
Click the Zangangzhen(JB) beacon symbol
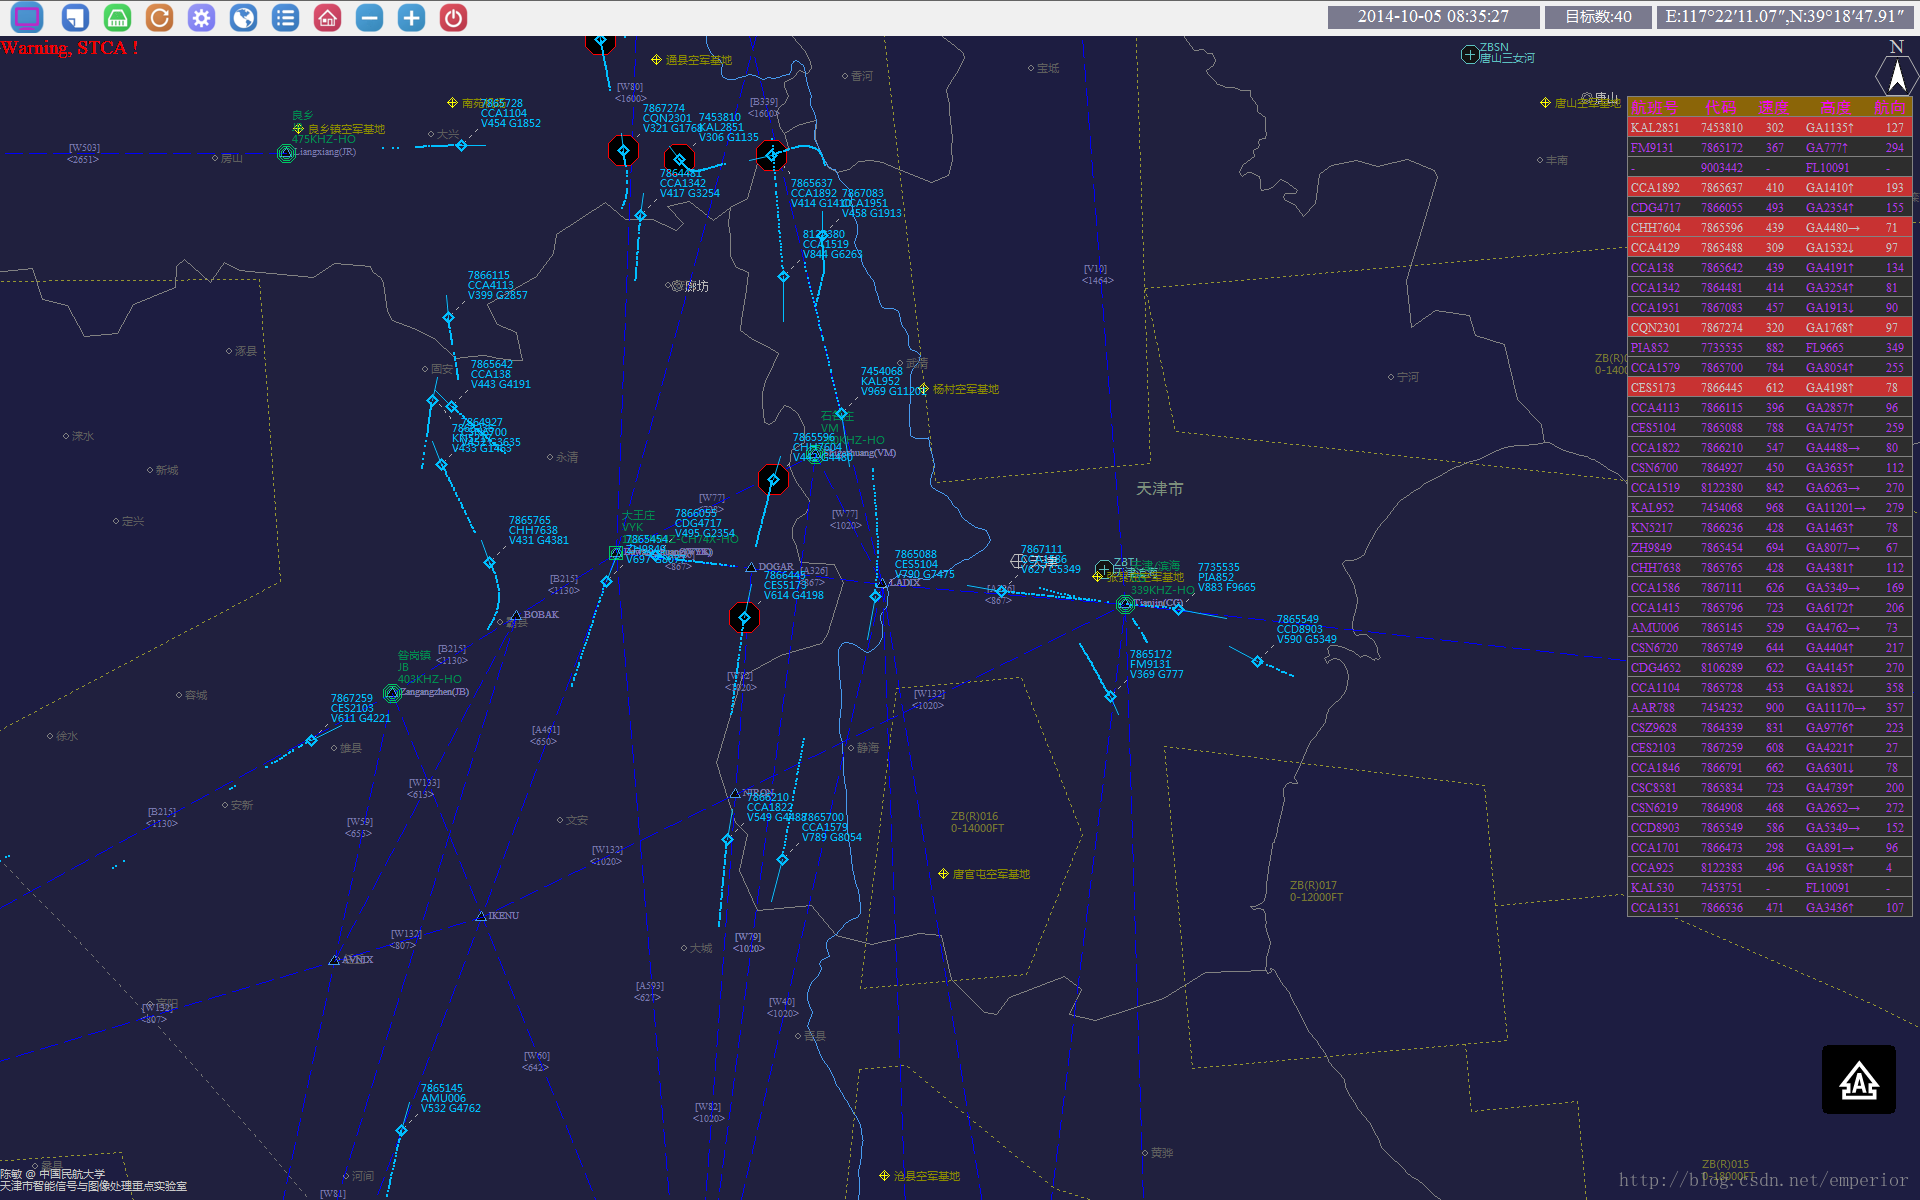(x=392, y=693)
